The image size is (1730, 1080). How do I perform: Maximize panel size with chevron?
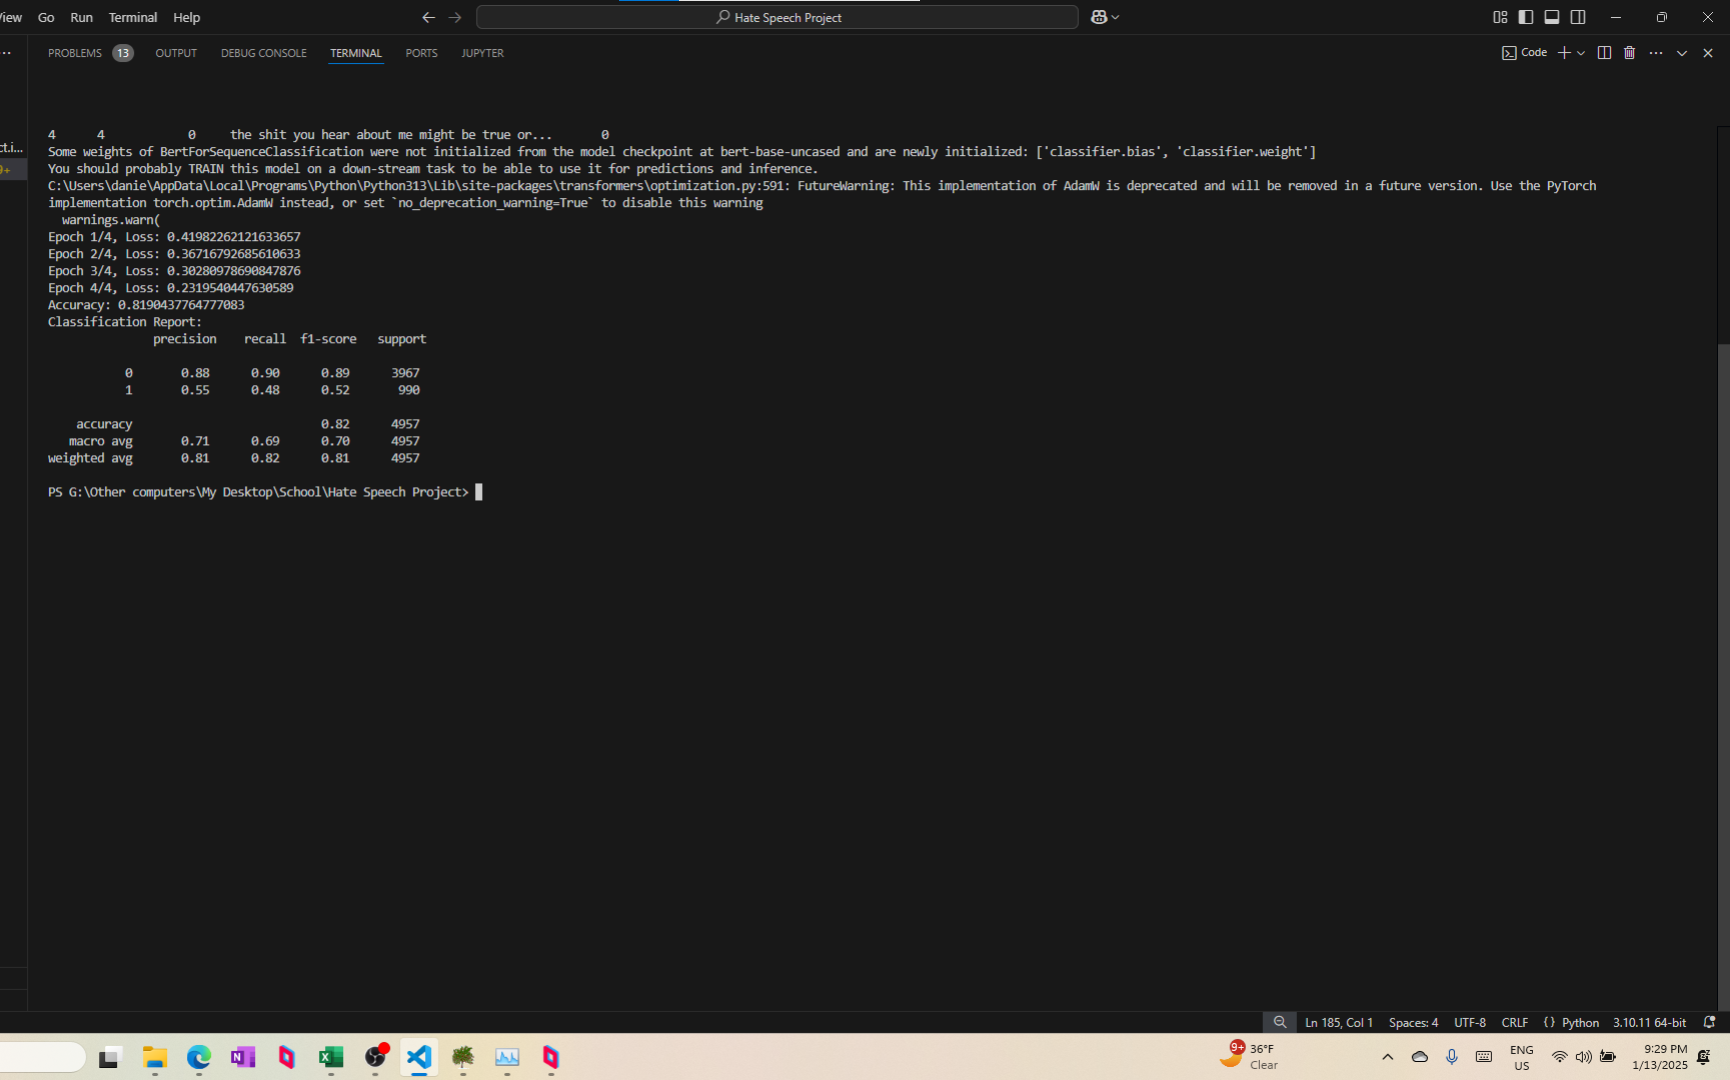(x=1682, y=53)
